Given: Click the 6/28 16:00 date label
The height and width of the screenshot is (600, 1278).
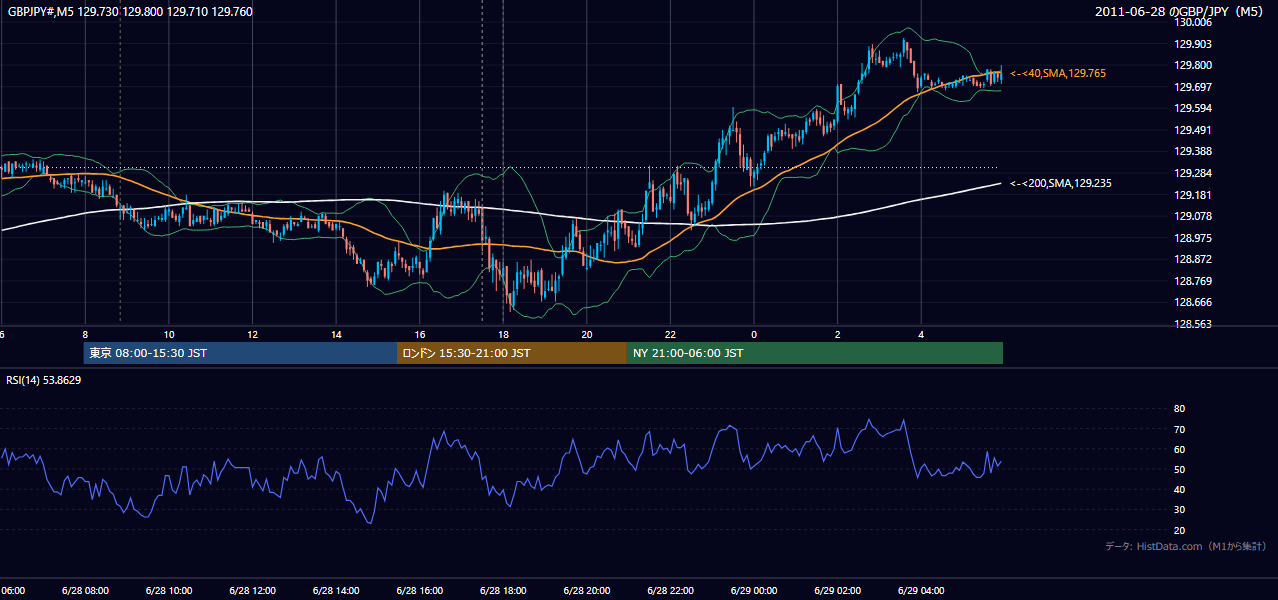Looking at the screenshot, I should coord(419,591).
